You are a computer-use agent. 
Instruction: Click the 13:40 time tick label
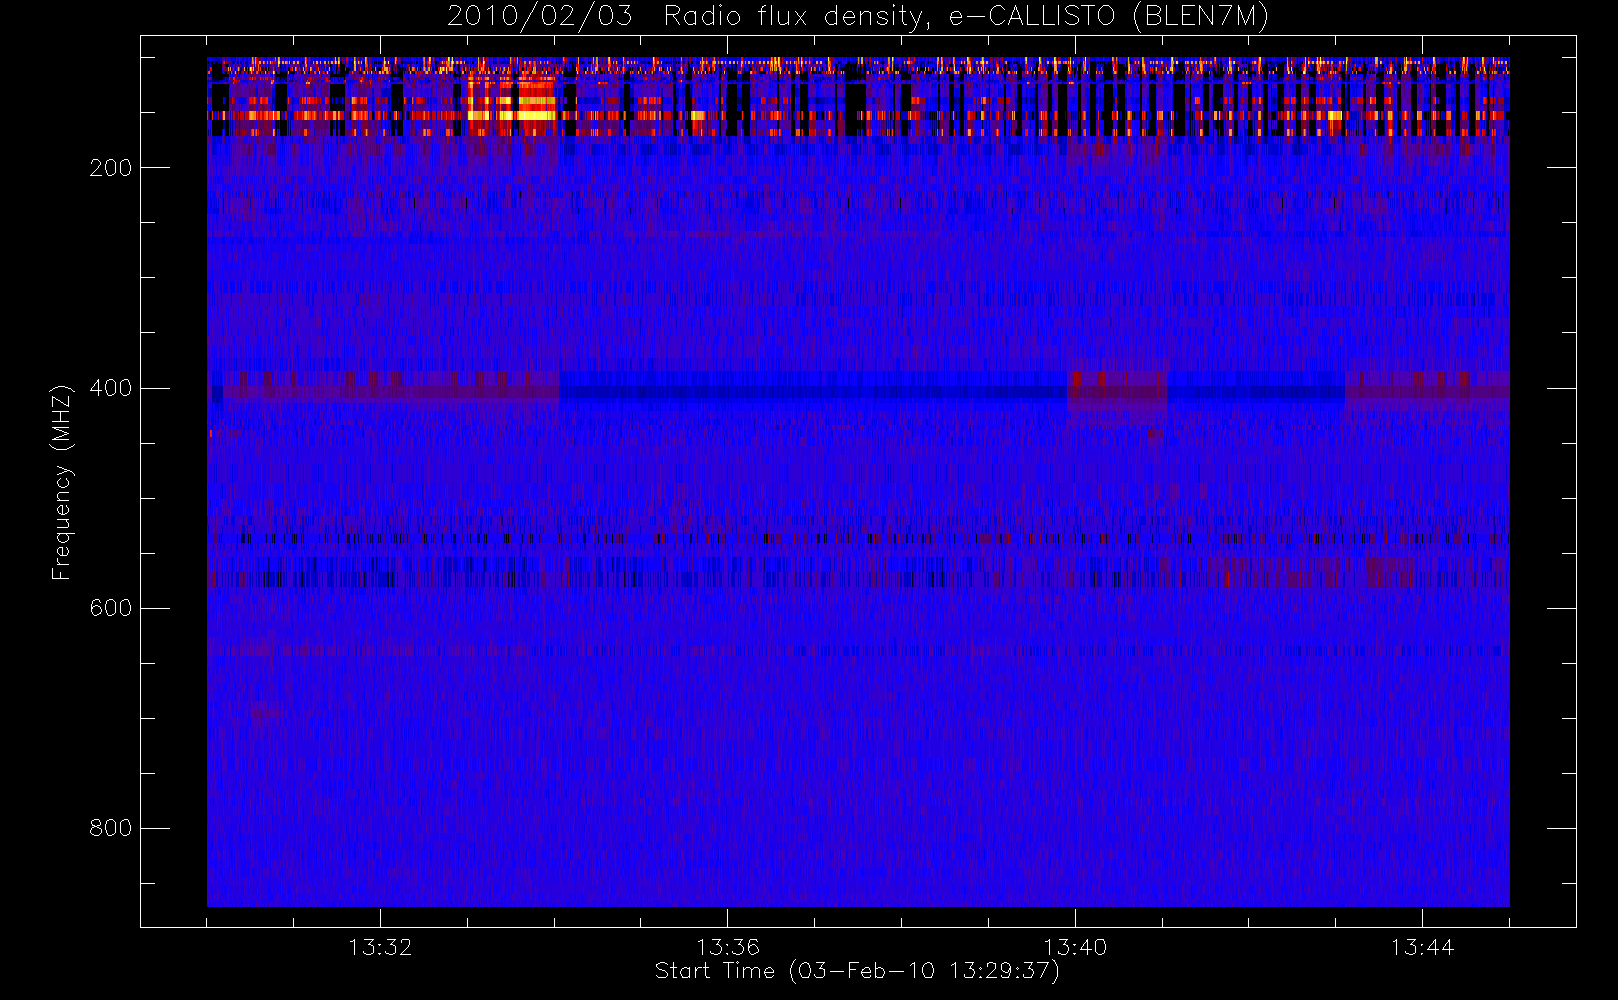1075,947
